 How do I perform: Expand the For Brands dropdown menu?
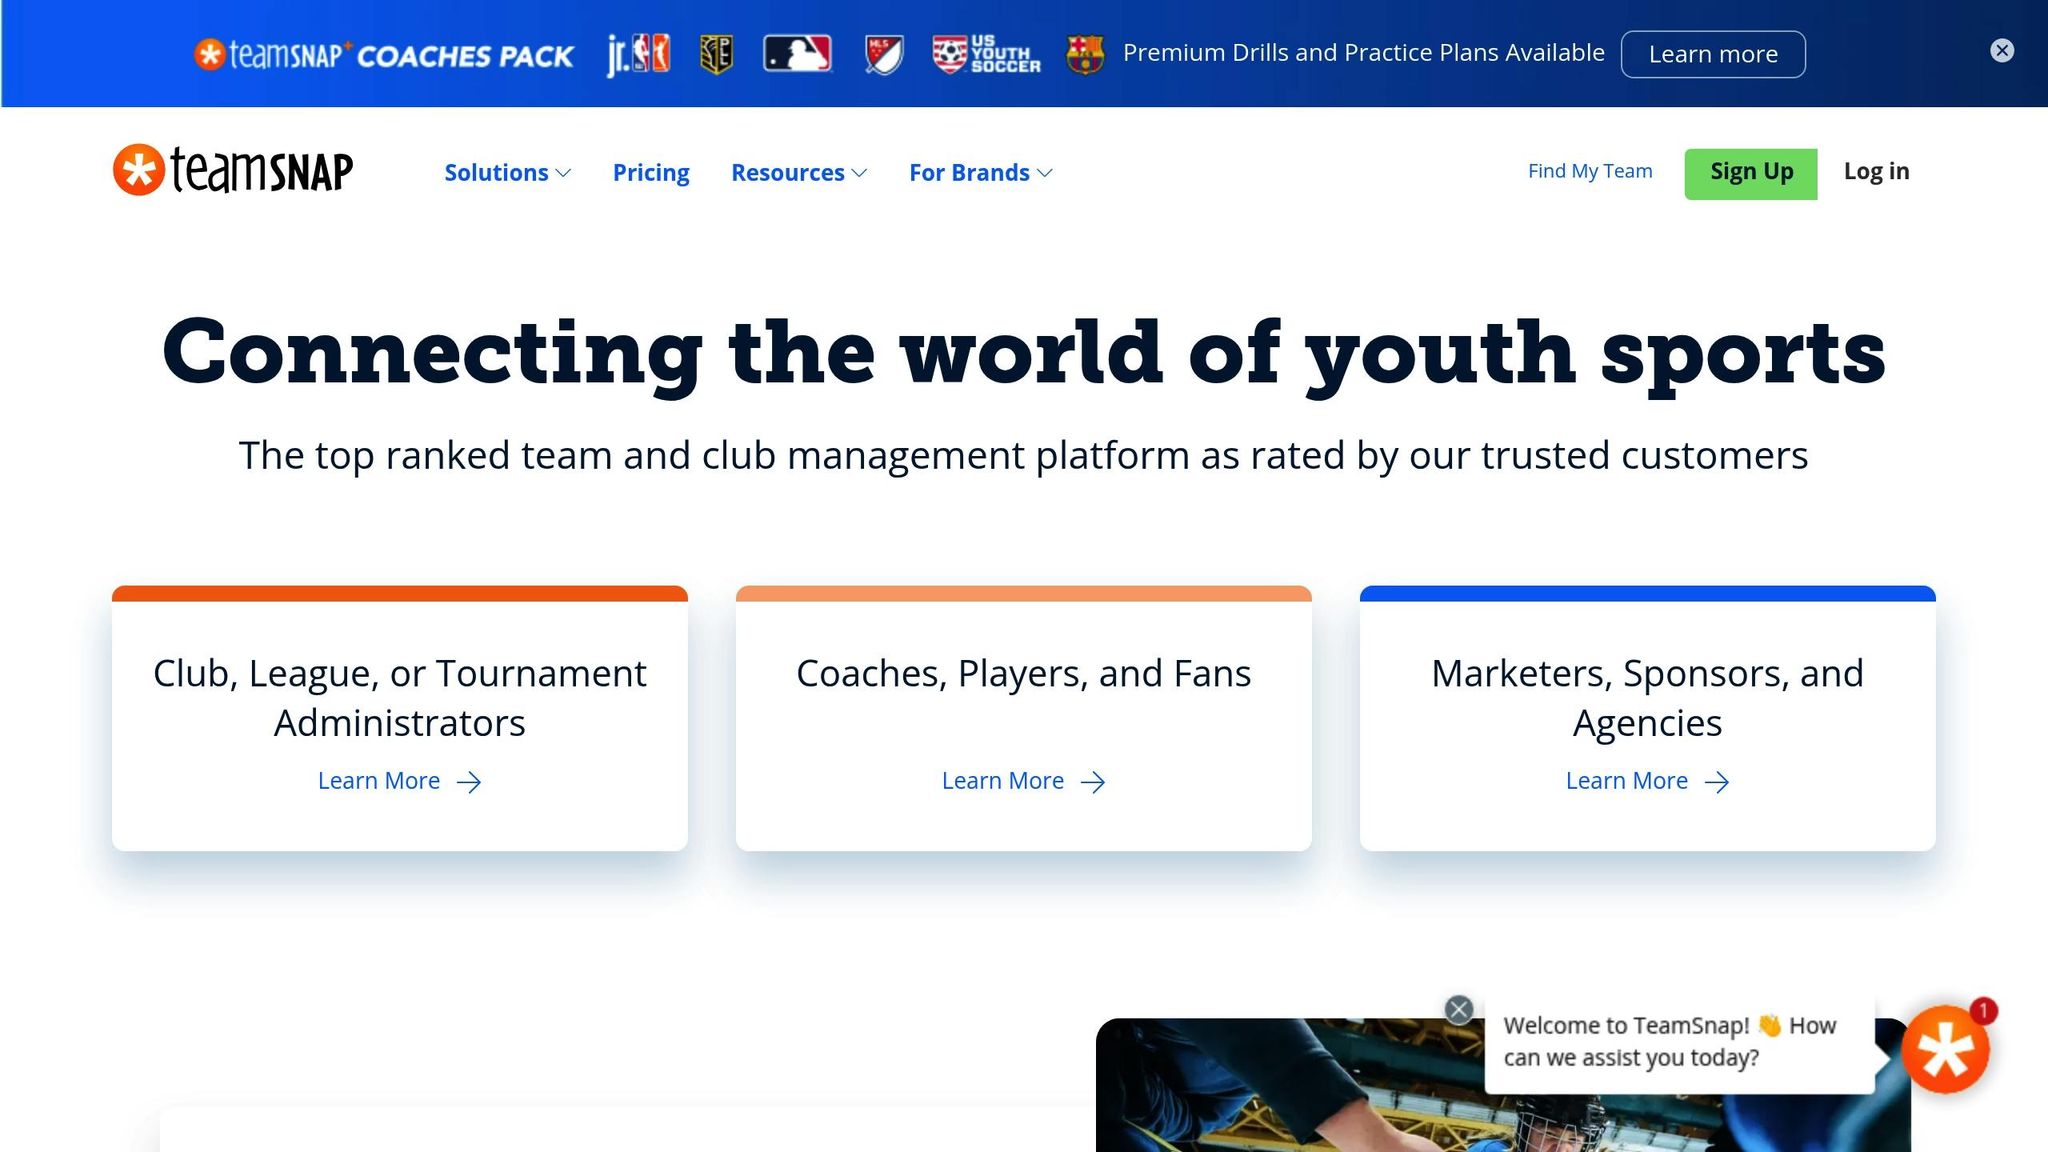[981, 173]
